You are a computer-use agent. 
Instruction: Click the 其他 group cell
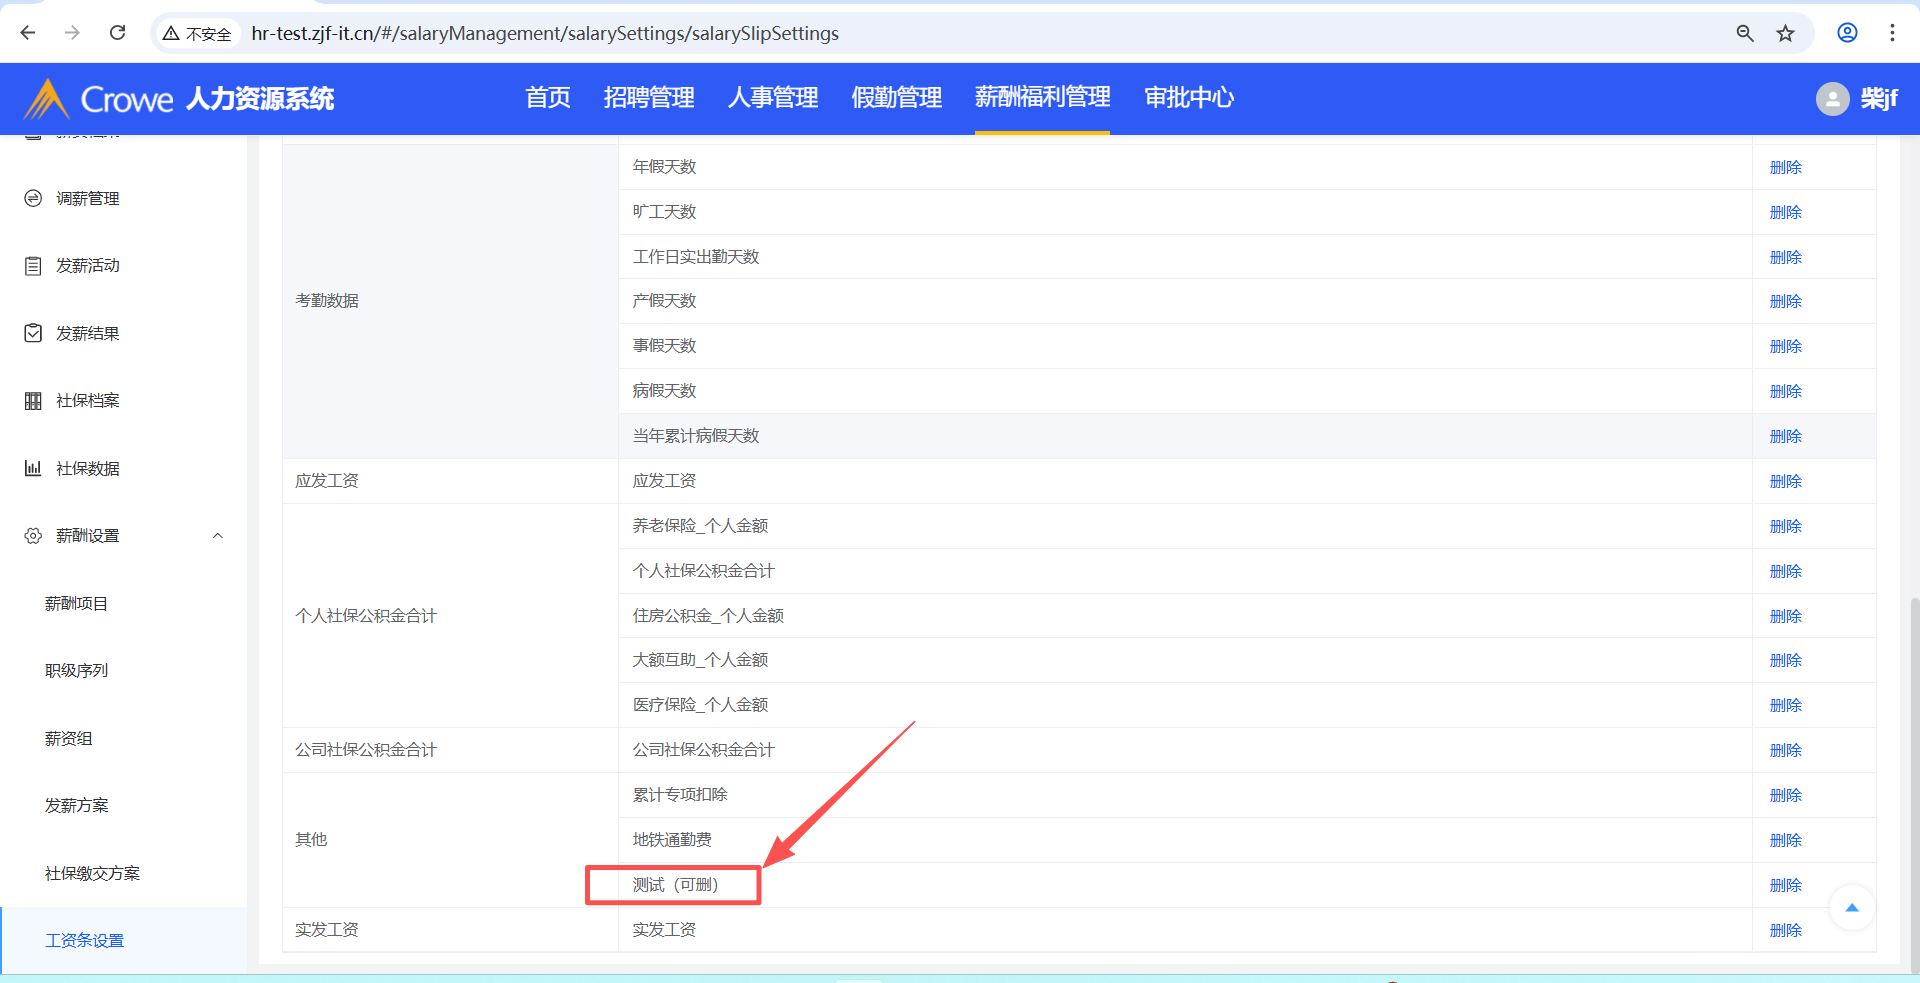(450, 840)
